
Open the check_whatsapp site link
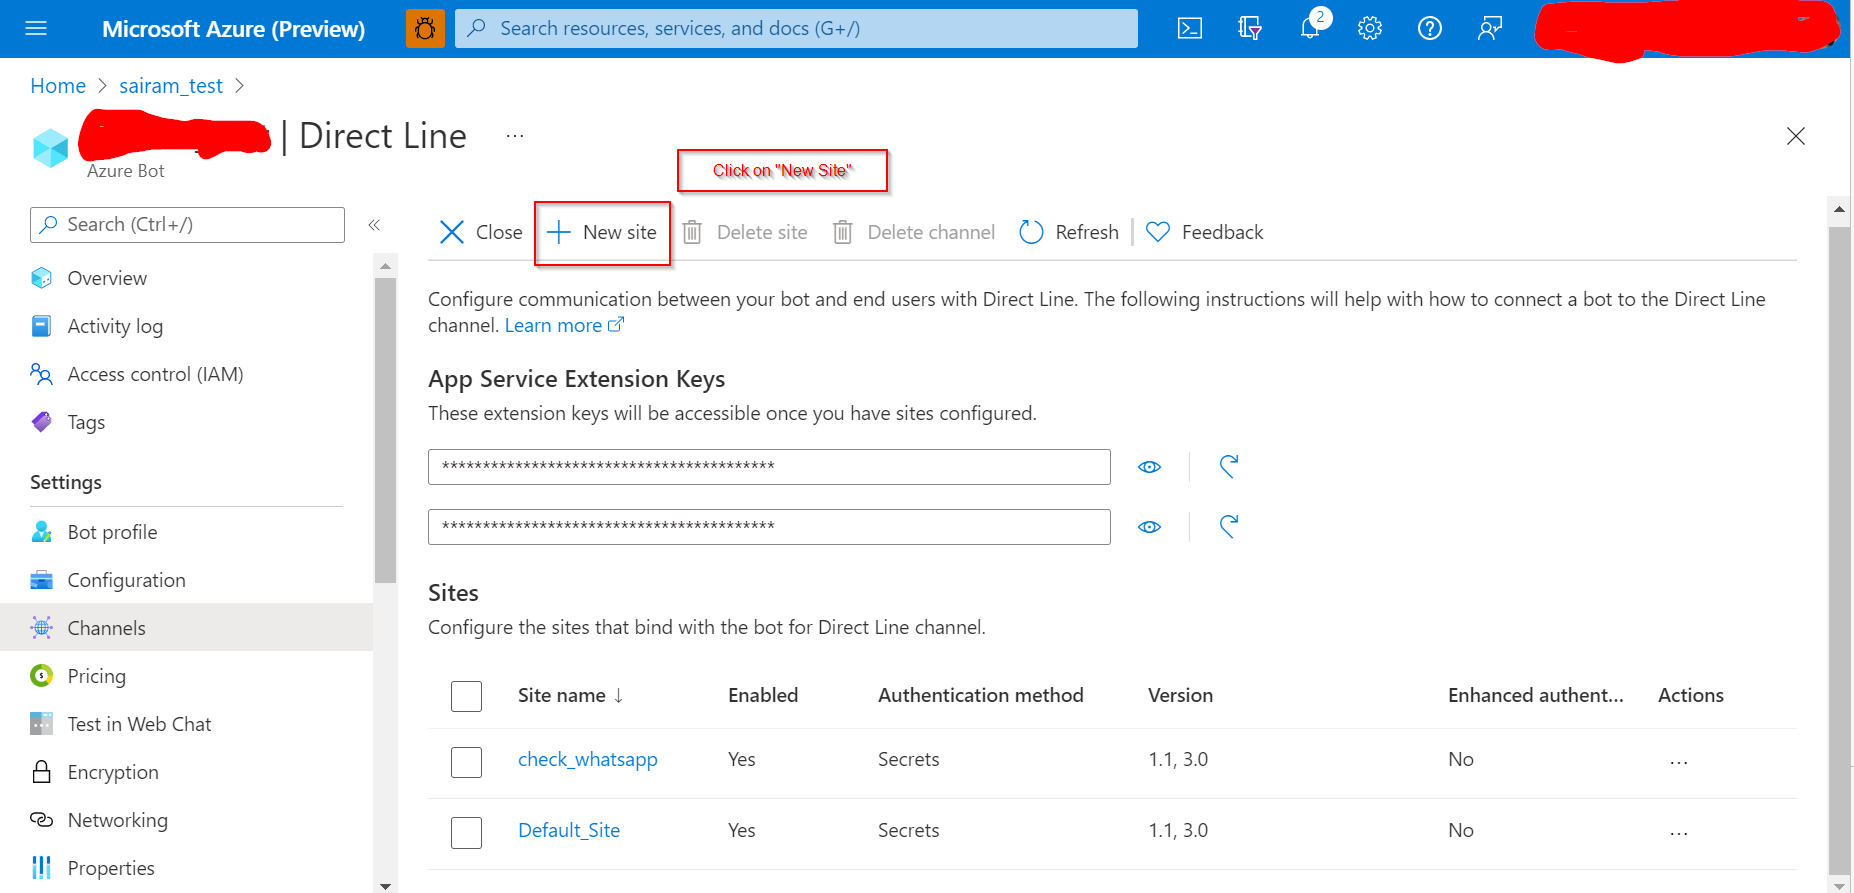pos(588,759)
